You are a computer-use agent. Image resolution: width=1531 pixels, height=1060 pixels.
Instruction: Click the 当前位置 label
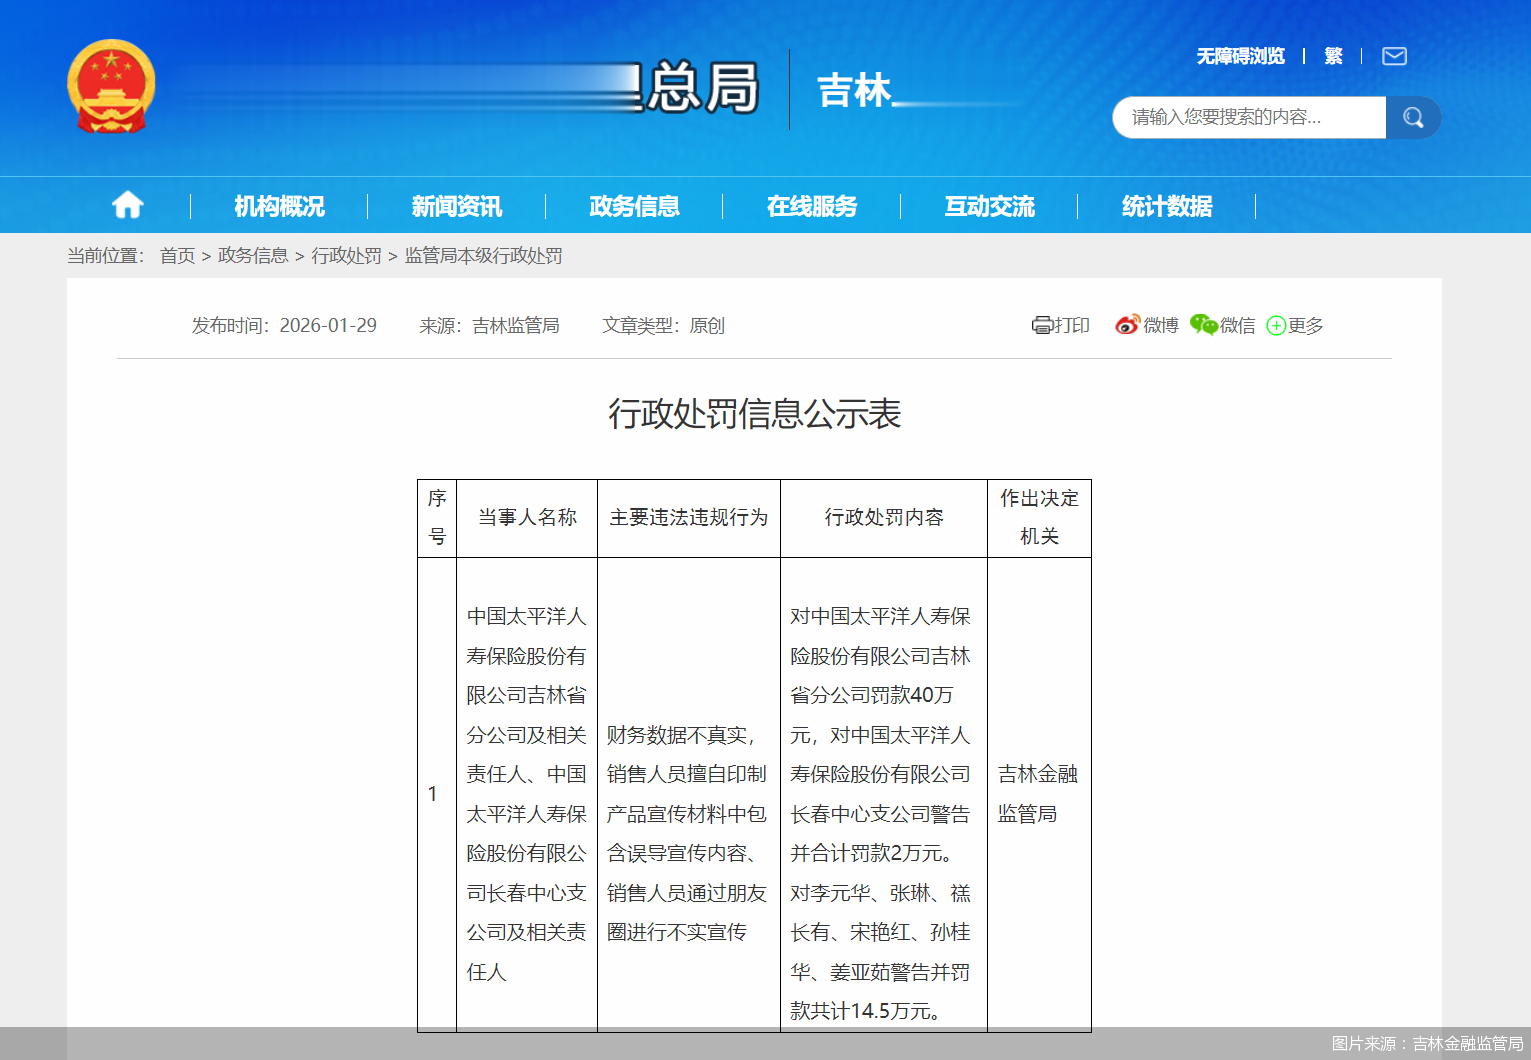click(x=105, y=256)
